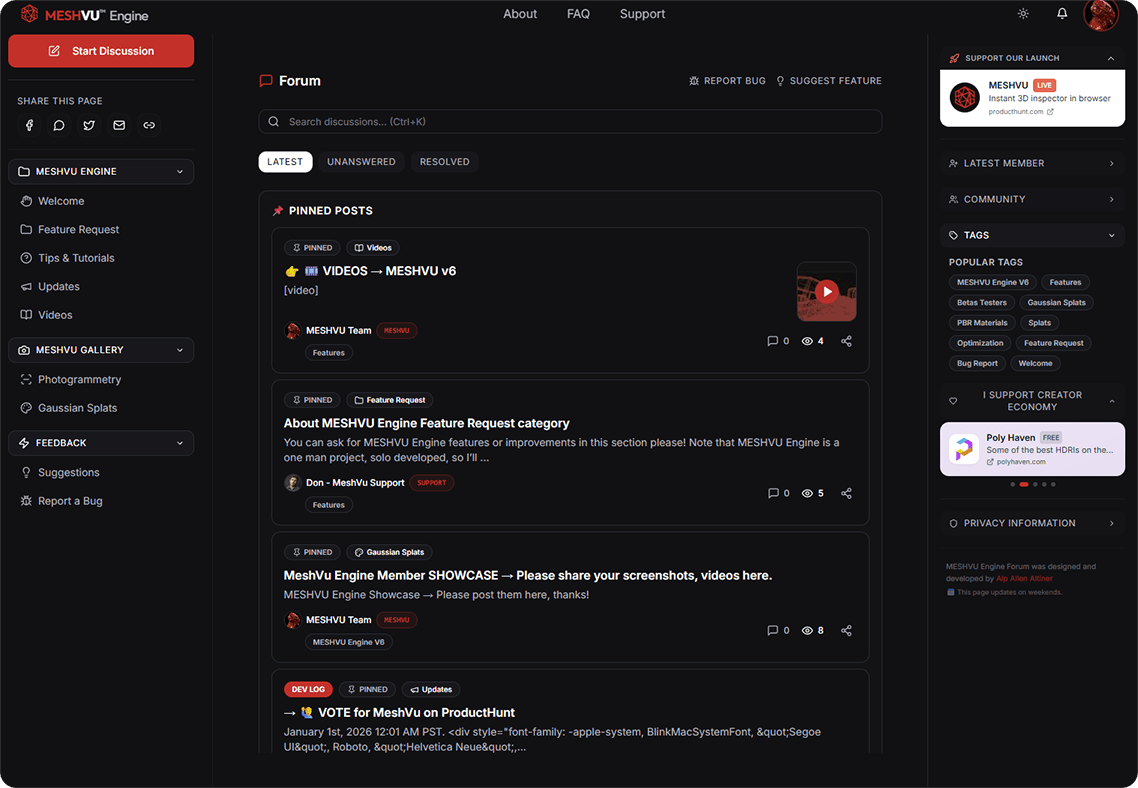Click SUGGEST FEATURE link
1138x788 pixels.
point(829,81)
